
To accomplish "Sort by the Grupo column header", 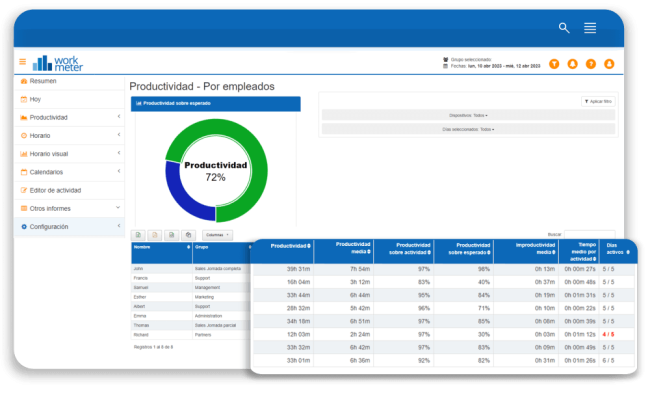I will pos(222,253).
